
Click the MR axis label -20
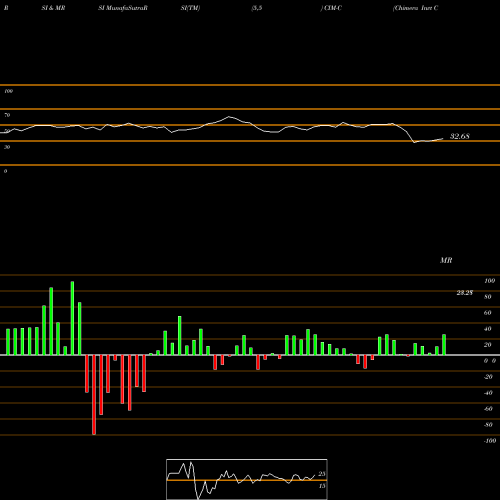pos(488,377)
